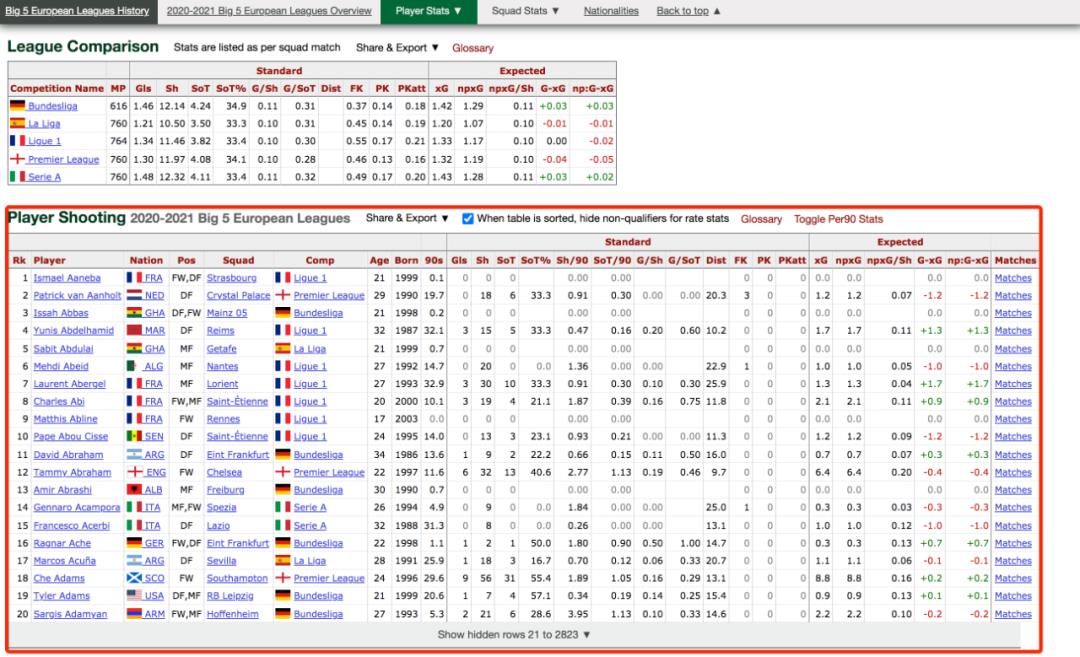The height and width of the screenshot is (657, 1080).
Task: Click the Argentina flag in David Abraham's row
Action: 134,454
